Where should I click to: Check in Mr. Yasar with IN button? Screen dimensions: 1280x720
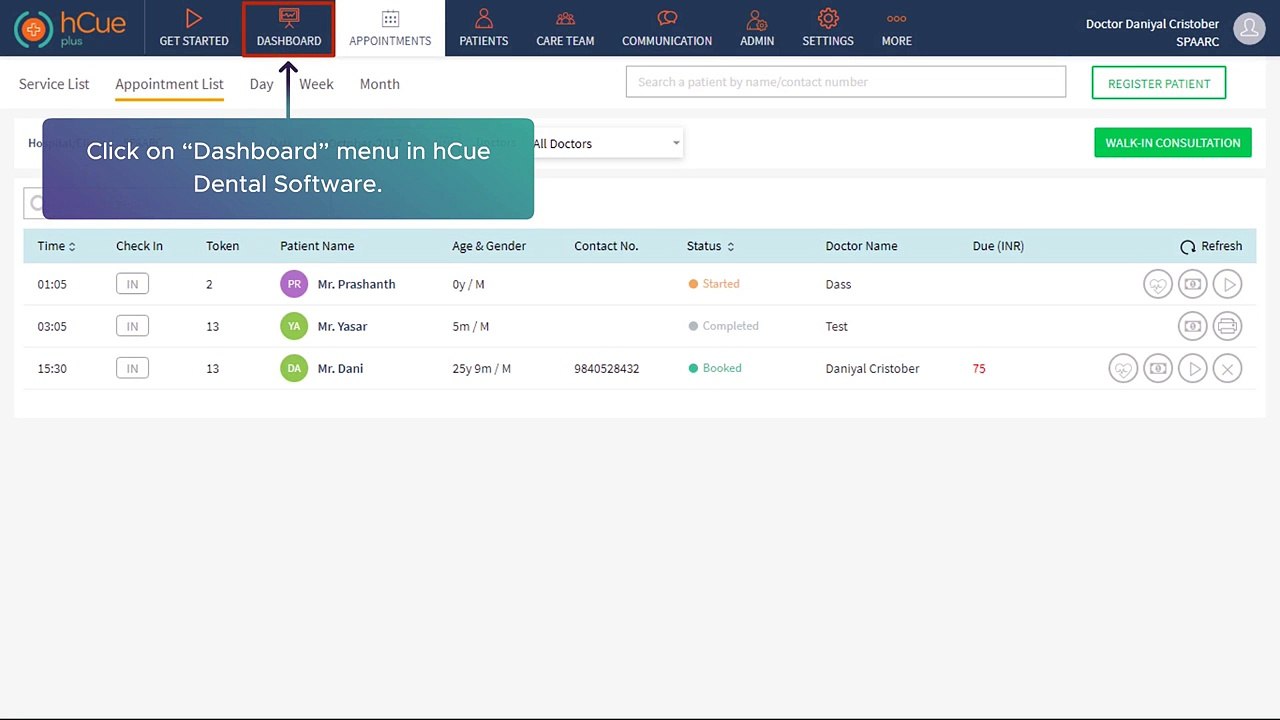pyautogui.click(x=132, y=326)
